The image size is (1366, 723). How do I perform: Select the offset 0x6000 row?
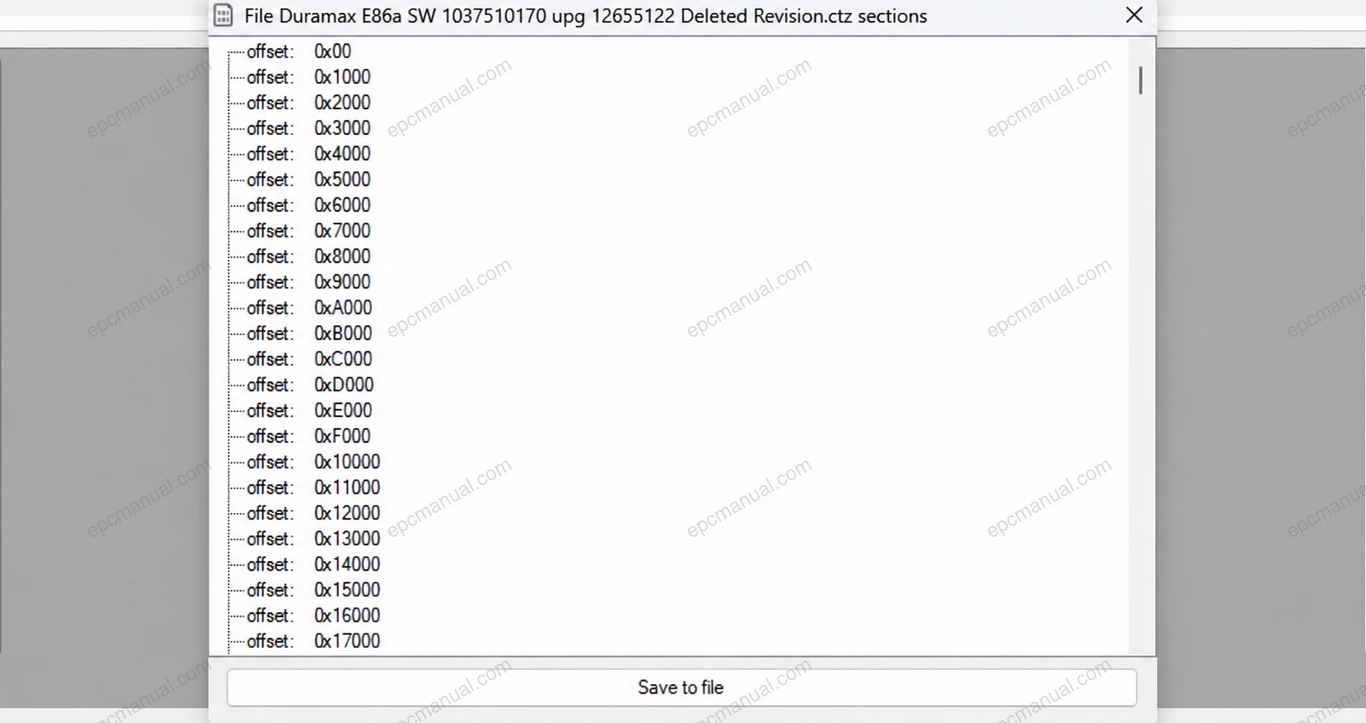coord(308,205)
